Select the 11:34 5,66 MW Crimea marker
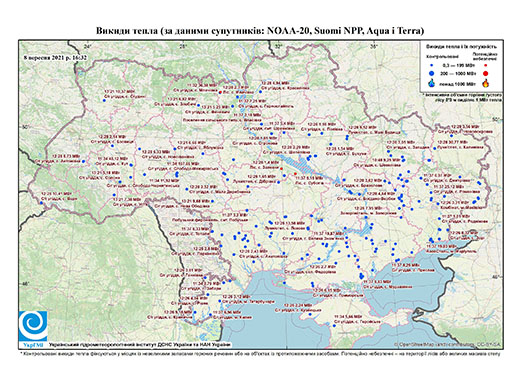Viewport: 520px width, 368px height. [x=334, y=326]
